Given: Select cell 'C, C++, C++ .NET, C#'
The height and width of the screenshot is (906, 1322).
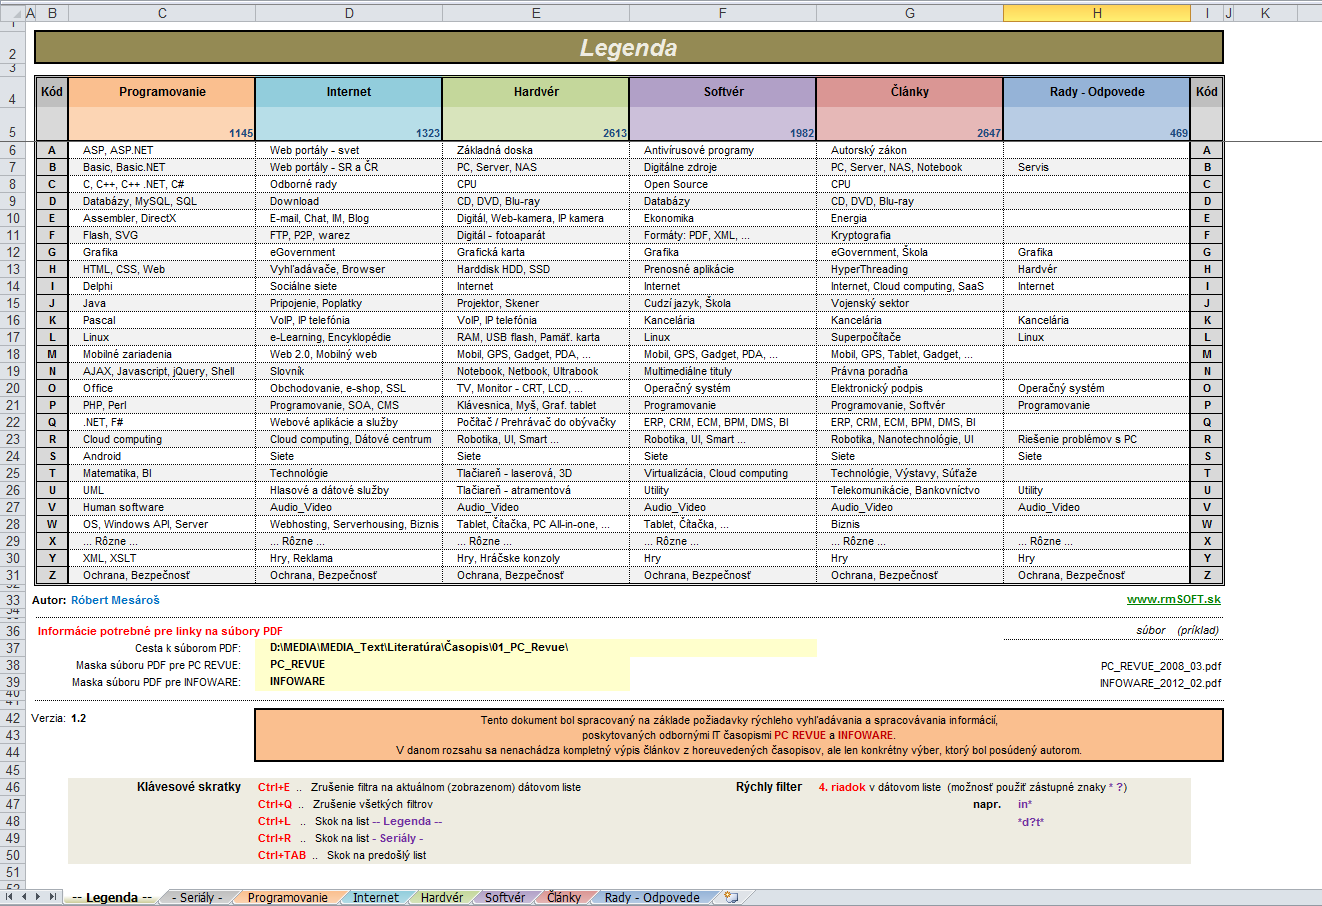Looking at the screenshot, I should [162, 184].
